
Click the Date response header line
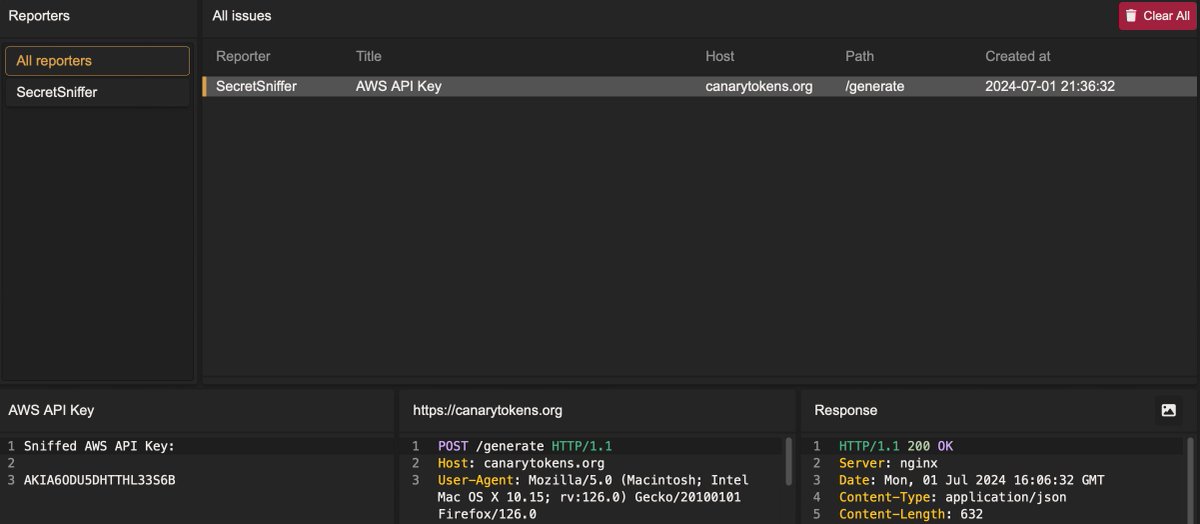coord(972,480)
